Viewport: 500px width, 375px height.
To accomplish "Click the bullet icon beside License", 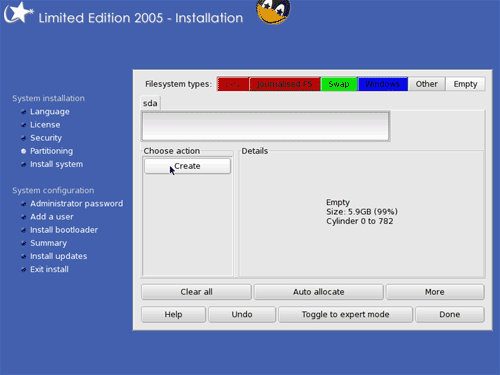I will (x=23, y=125).
